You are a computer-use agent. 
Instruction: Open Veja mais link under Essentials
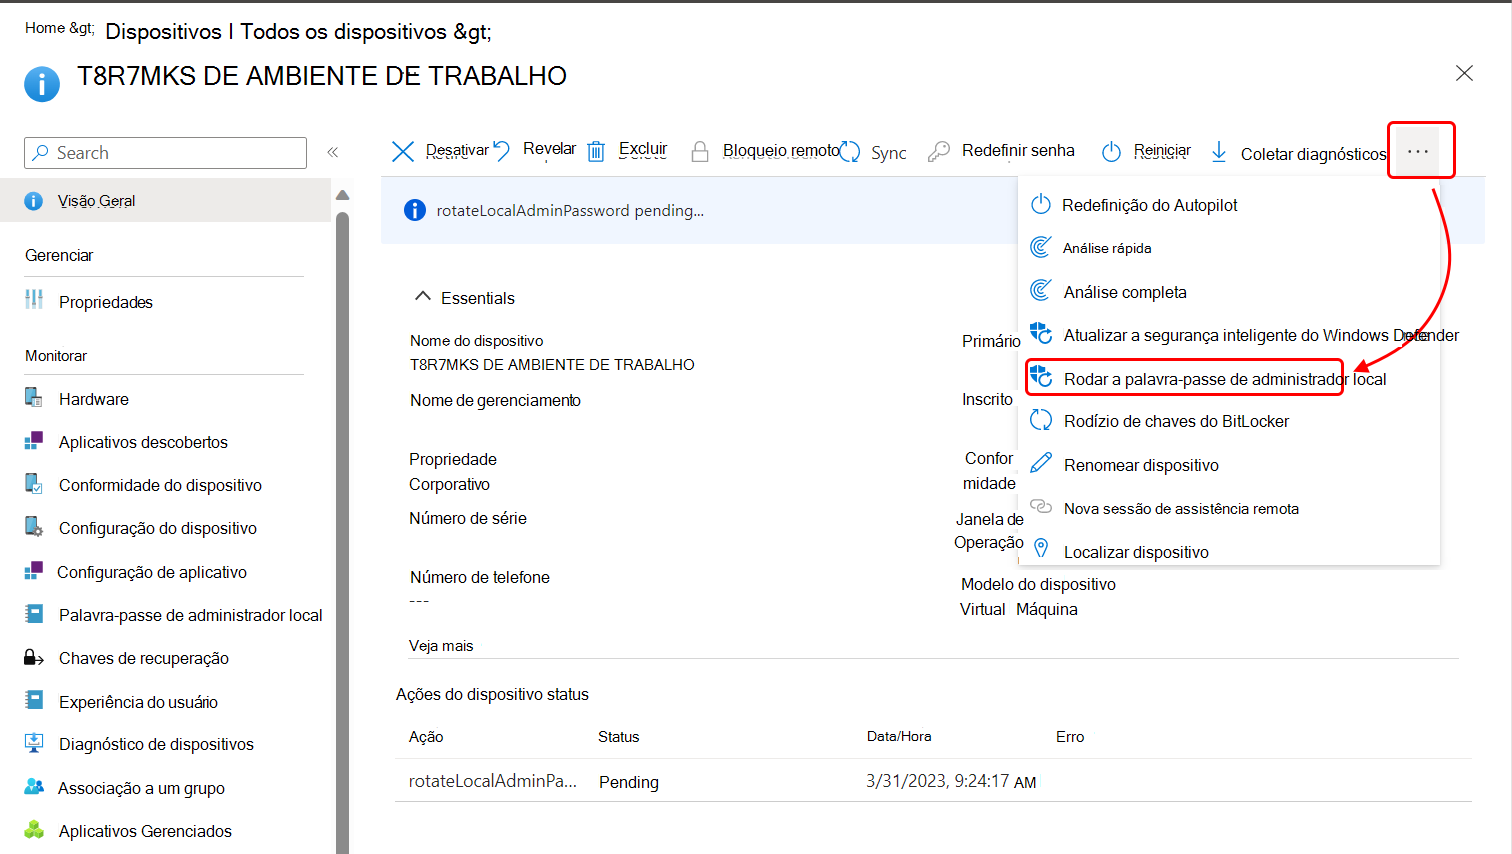(441, 646)
